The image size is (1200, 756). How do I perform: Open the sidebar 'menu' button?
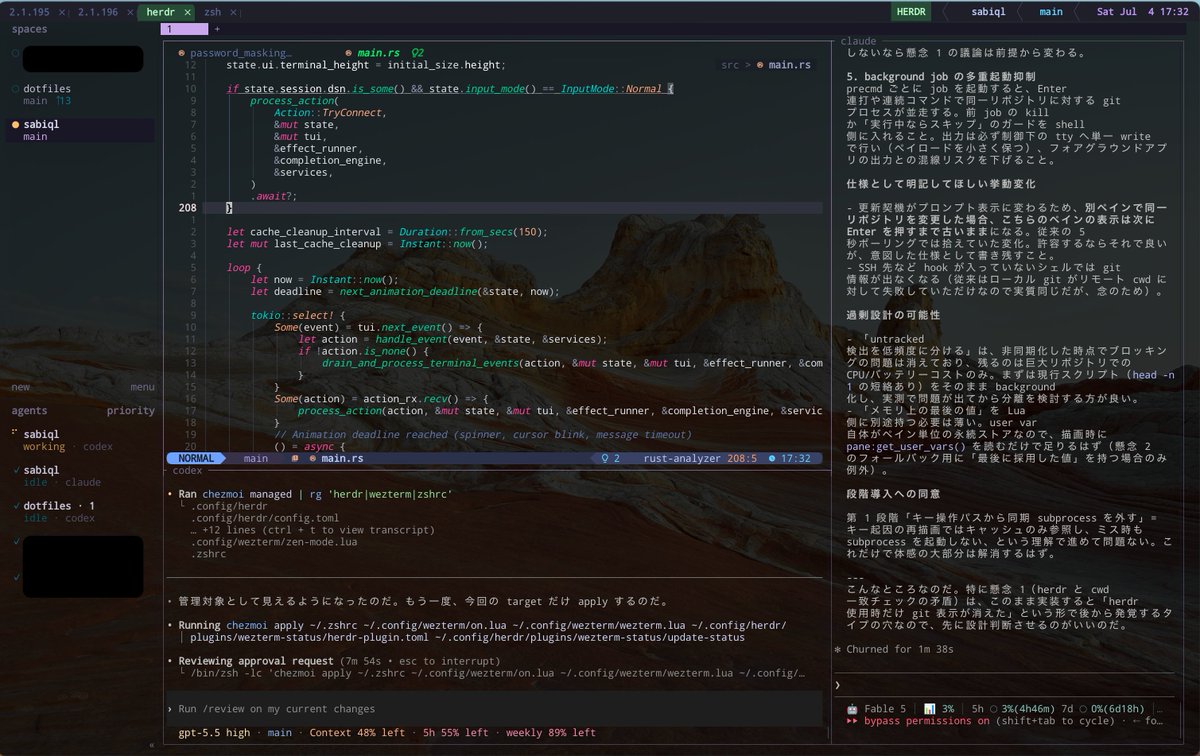[142, 387]
